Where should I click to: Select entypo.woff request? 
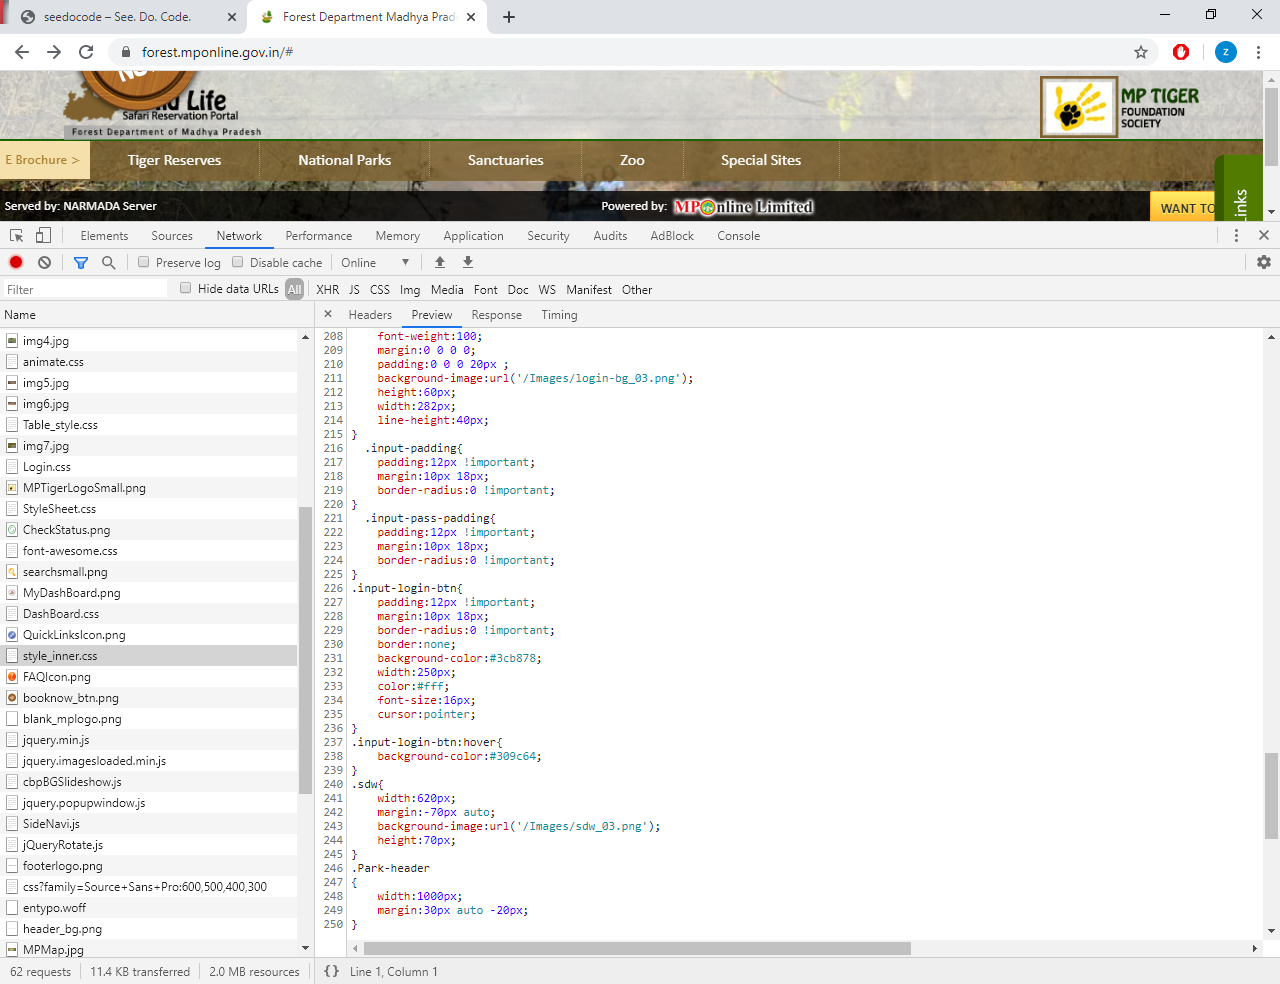149,908
